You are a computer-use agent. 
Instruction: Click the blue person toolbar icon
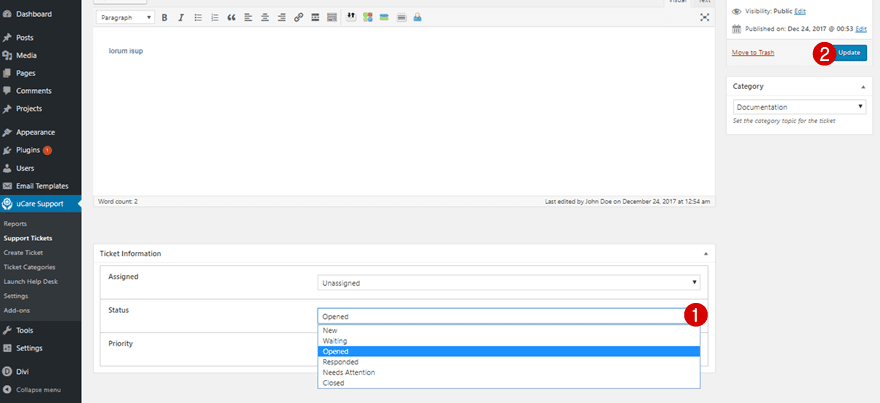click(x=418, y=17)
